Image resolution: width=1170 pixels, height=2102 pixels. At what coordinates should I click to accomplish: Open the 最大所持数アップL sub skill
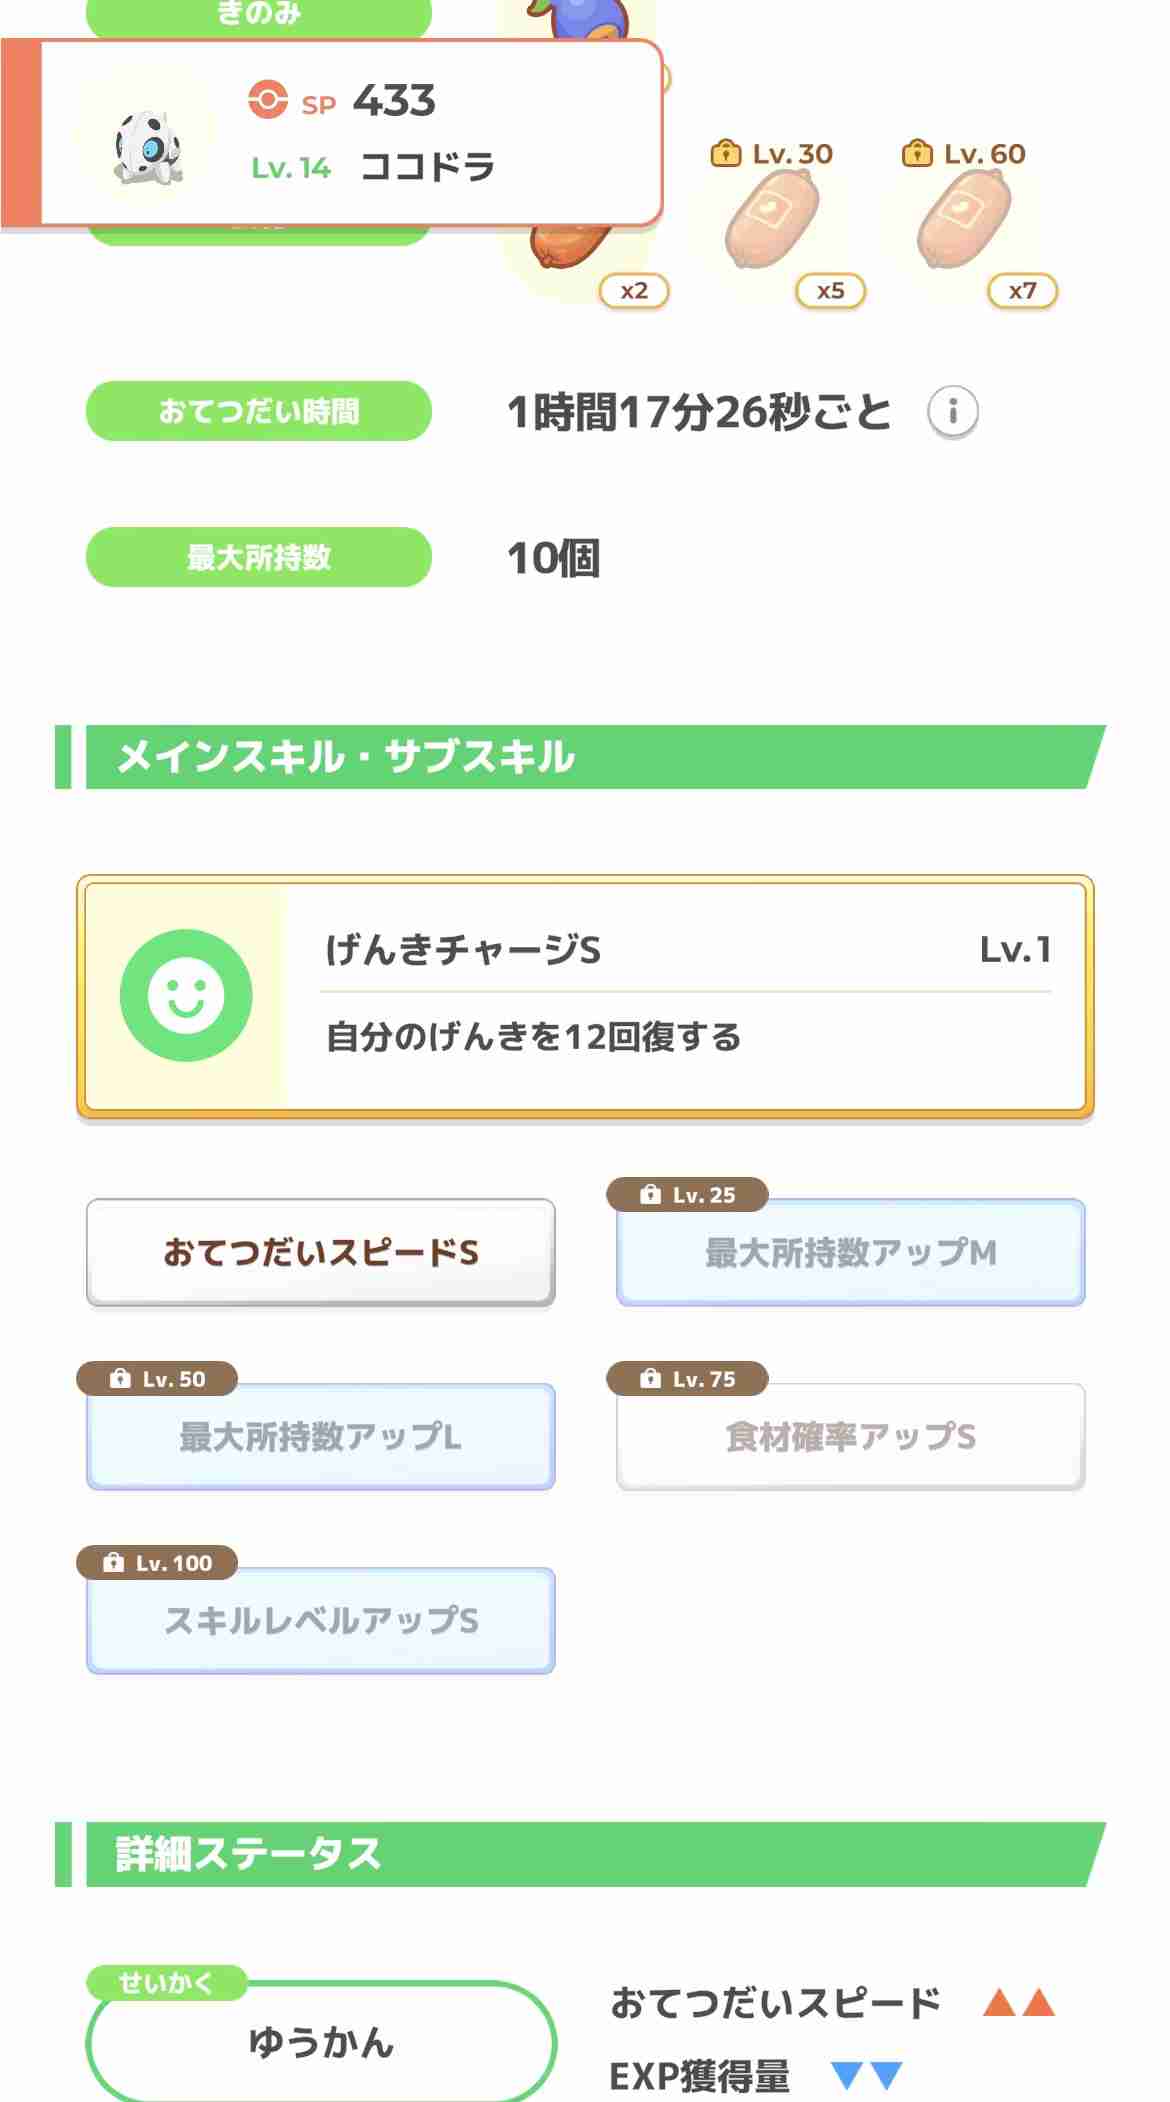tap(320, 1436)
